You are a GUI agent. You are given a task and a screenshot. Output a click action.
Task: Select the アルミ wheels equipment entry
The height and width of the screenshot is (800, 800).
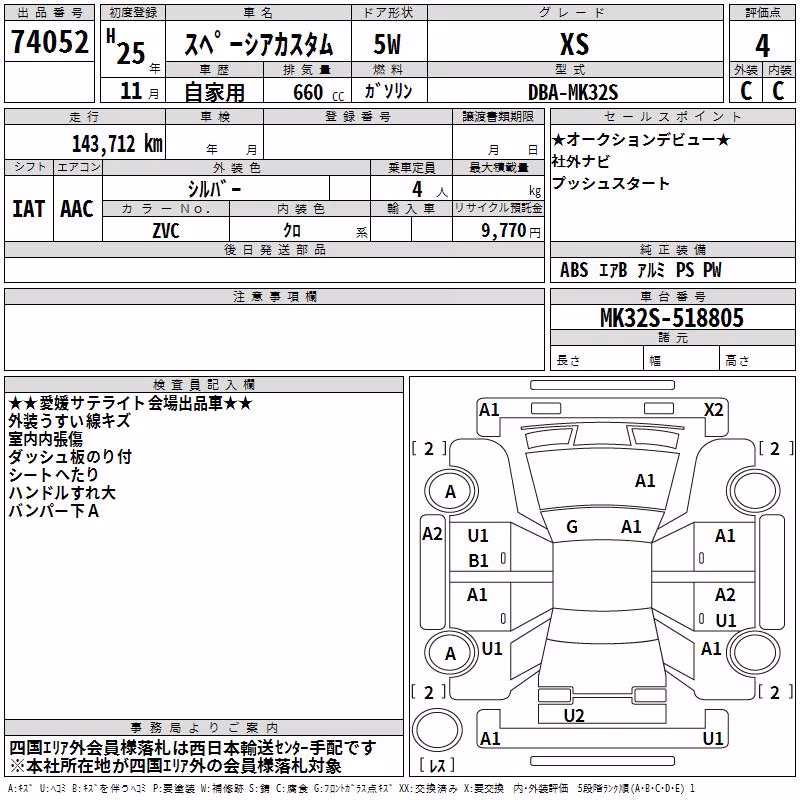pyautogui.click(x=651, y=270)
